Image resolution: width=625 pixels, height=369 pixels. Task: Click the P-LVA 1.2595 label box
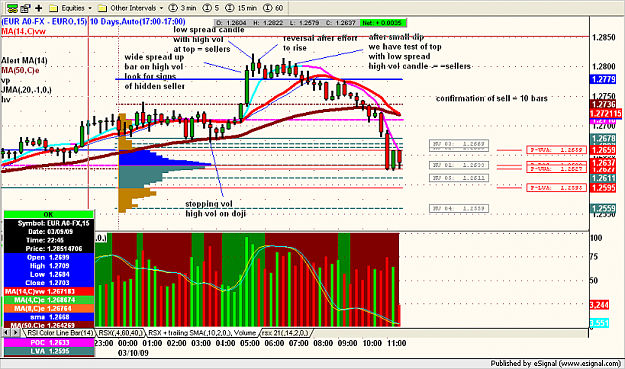(556, 187)
